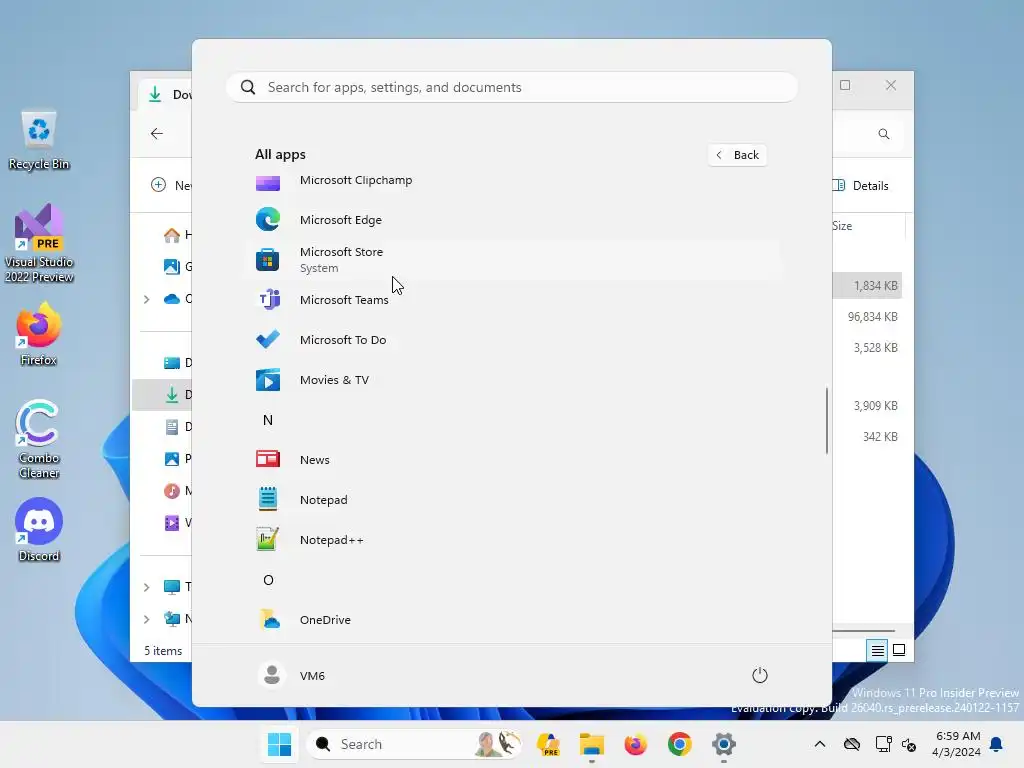Open the Details pane in File Explorer
The height and width of the screenshot is (768, 1024).
click(861, 185)
